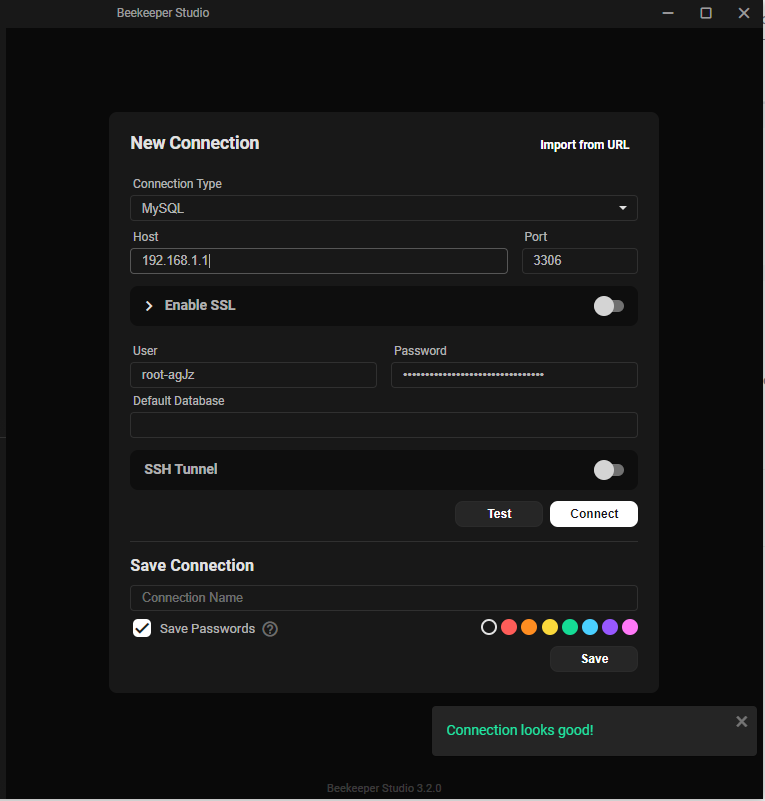Click the Connect button

tap(593, 513)
